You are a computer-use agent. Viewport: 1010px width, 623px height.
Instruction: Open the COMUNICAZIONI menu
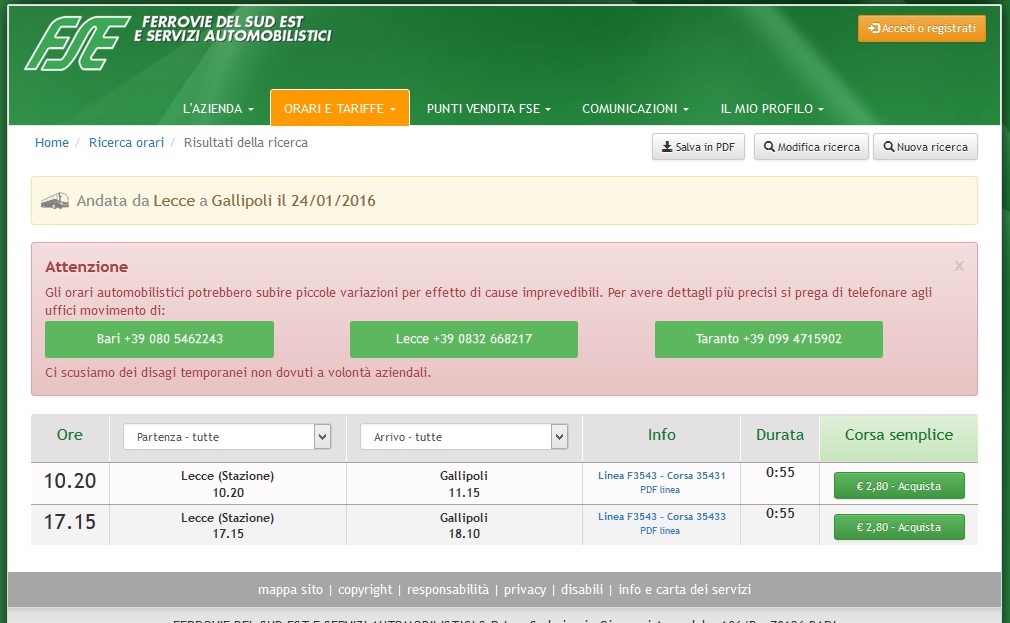click(x=635, y=109)
